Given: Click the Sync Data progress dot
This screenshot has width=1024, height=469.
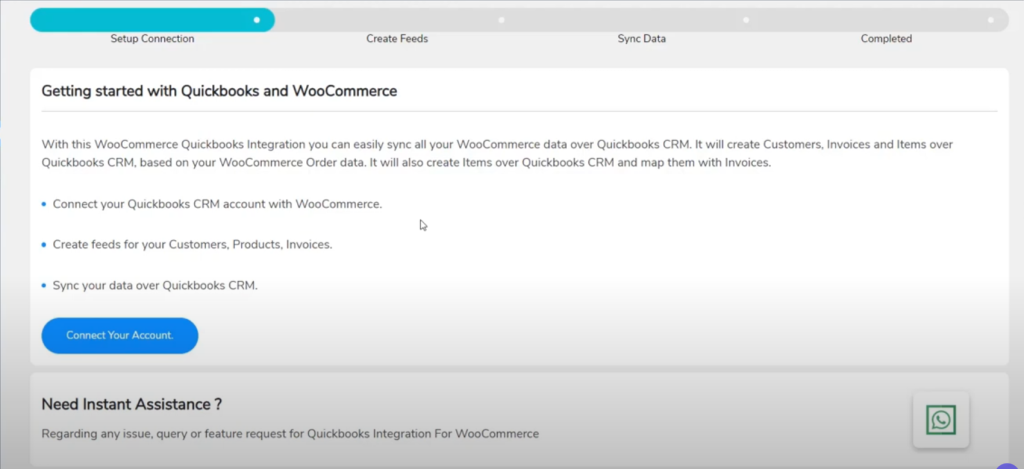Looking at the screenshot, I should point(746,20).
